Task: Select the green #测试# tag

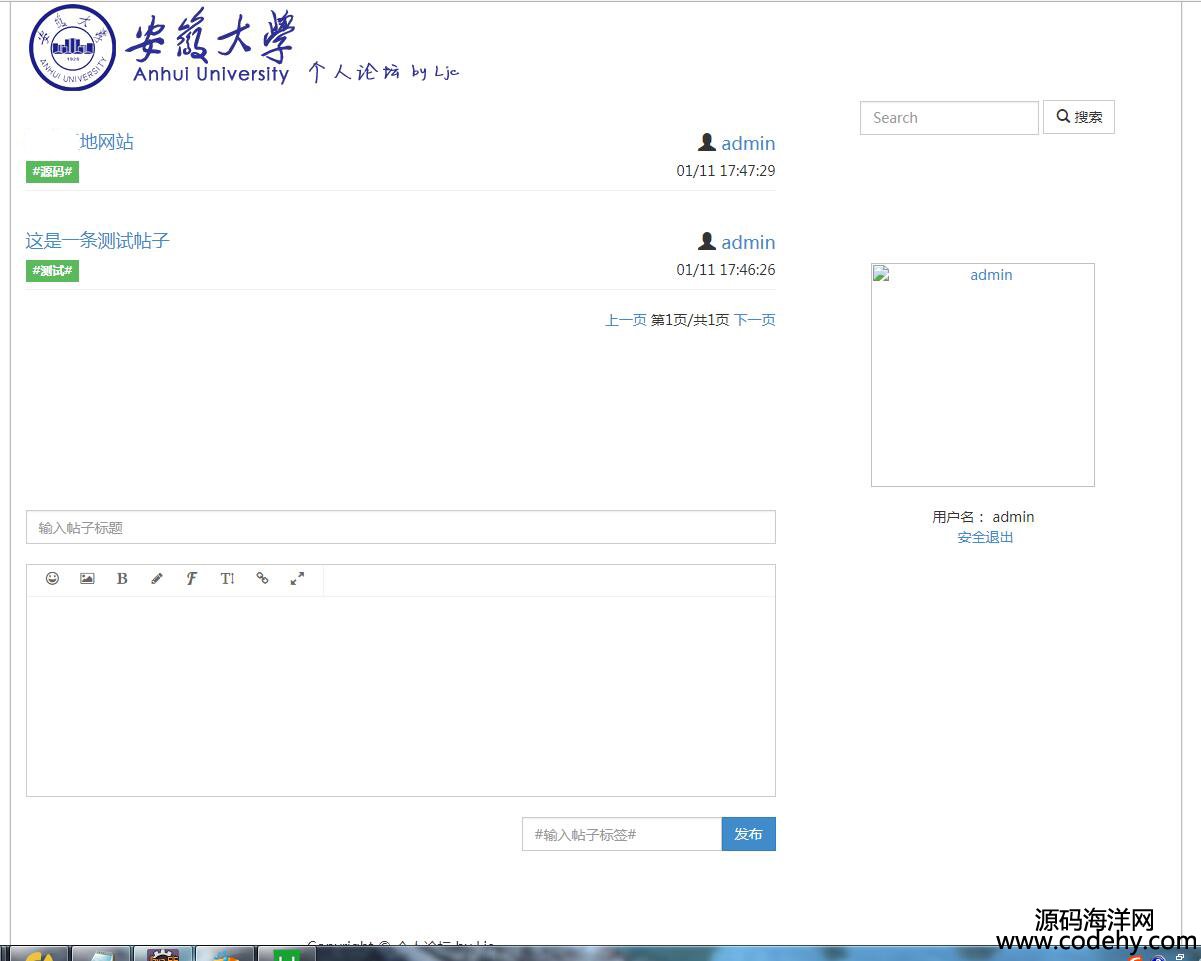Action: [52, 271]
